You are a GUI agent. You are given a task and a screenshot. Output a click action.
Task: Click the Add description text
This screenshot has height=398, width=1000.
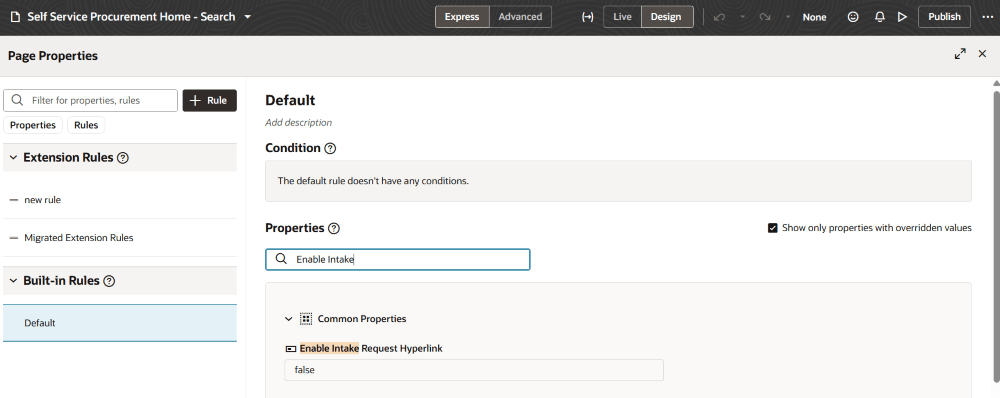pyautogui.click(x=298, y=122)
